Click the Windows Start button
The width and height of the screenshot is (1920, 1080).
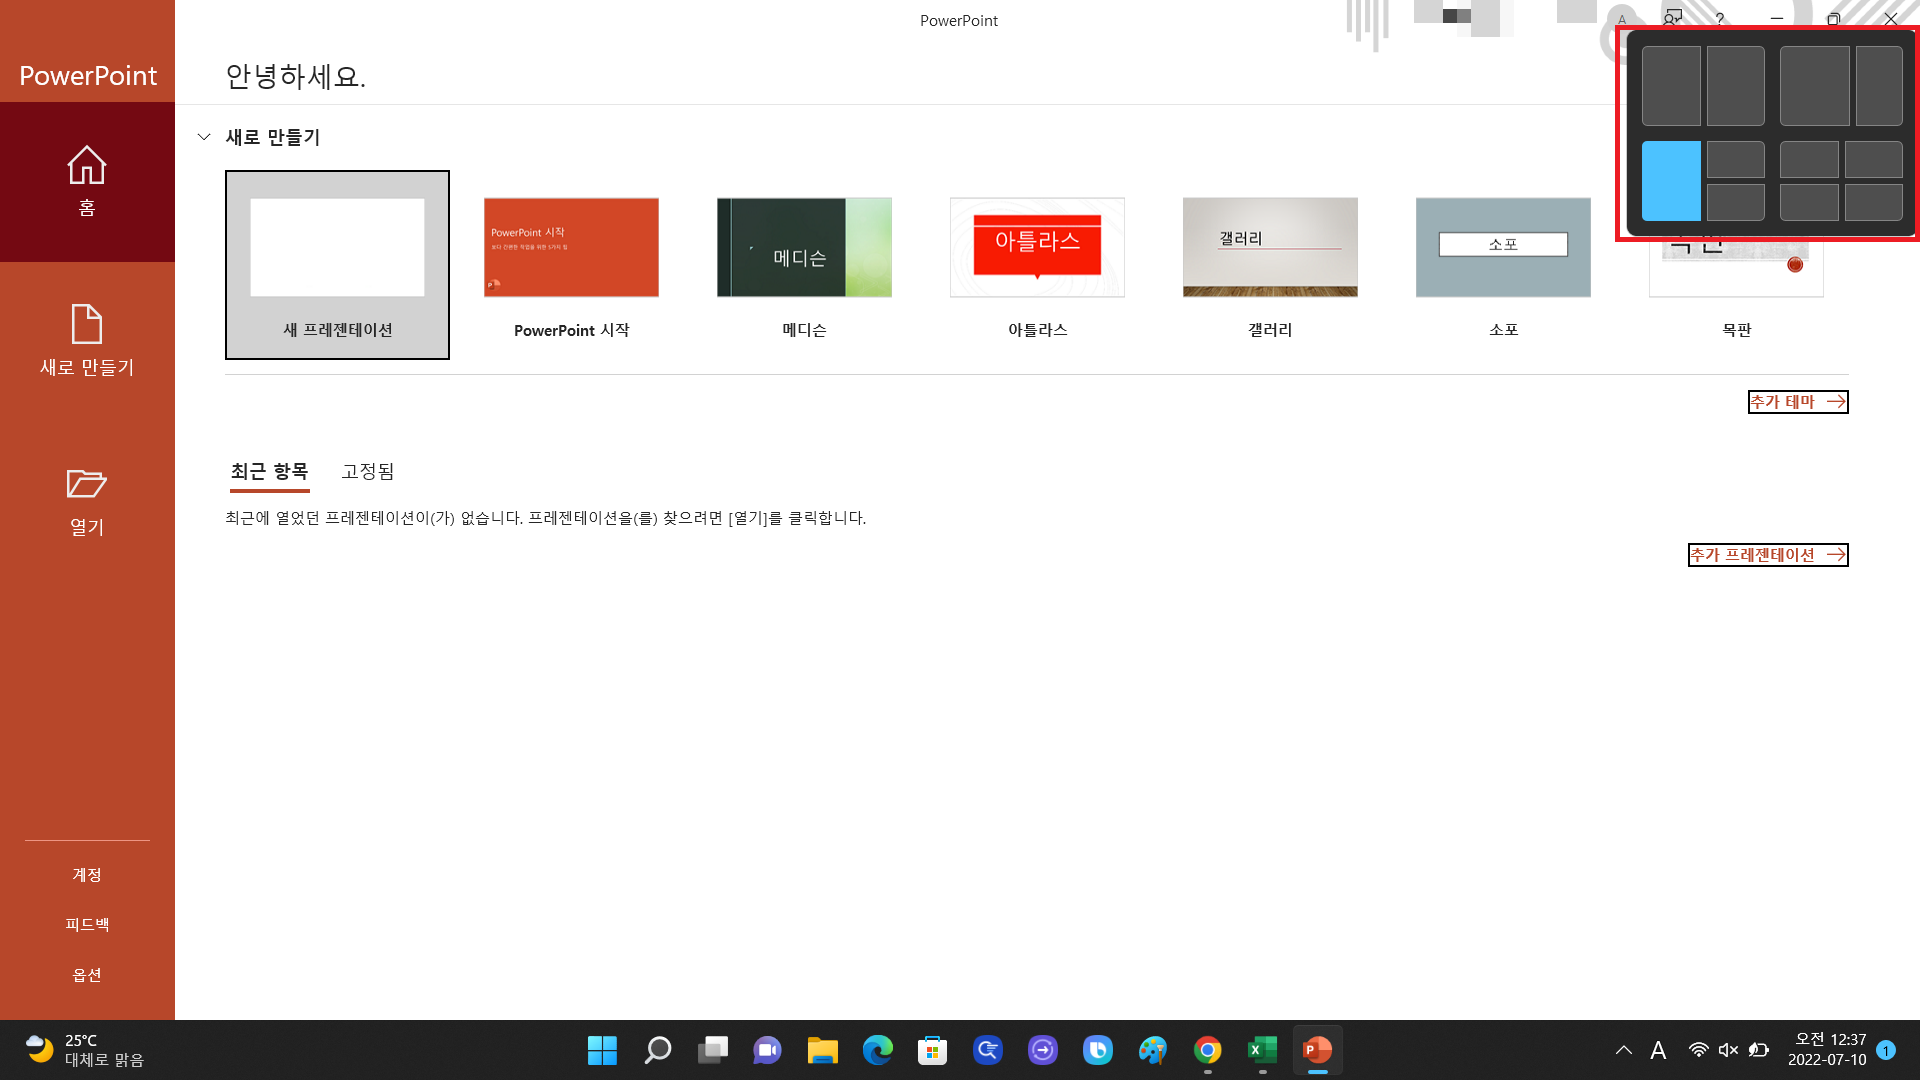(x=602, y=1050)
